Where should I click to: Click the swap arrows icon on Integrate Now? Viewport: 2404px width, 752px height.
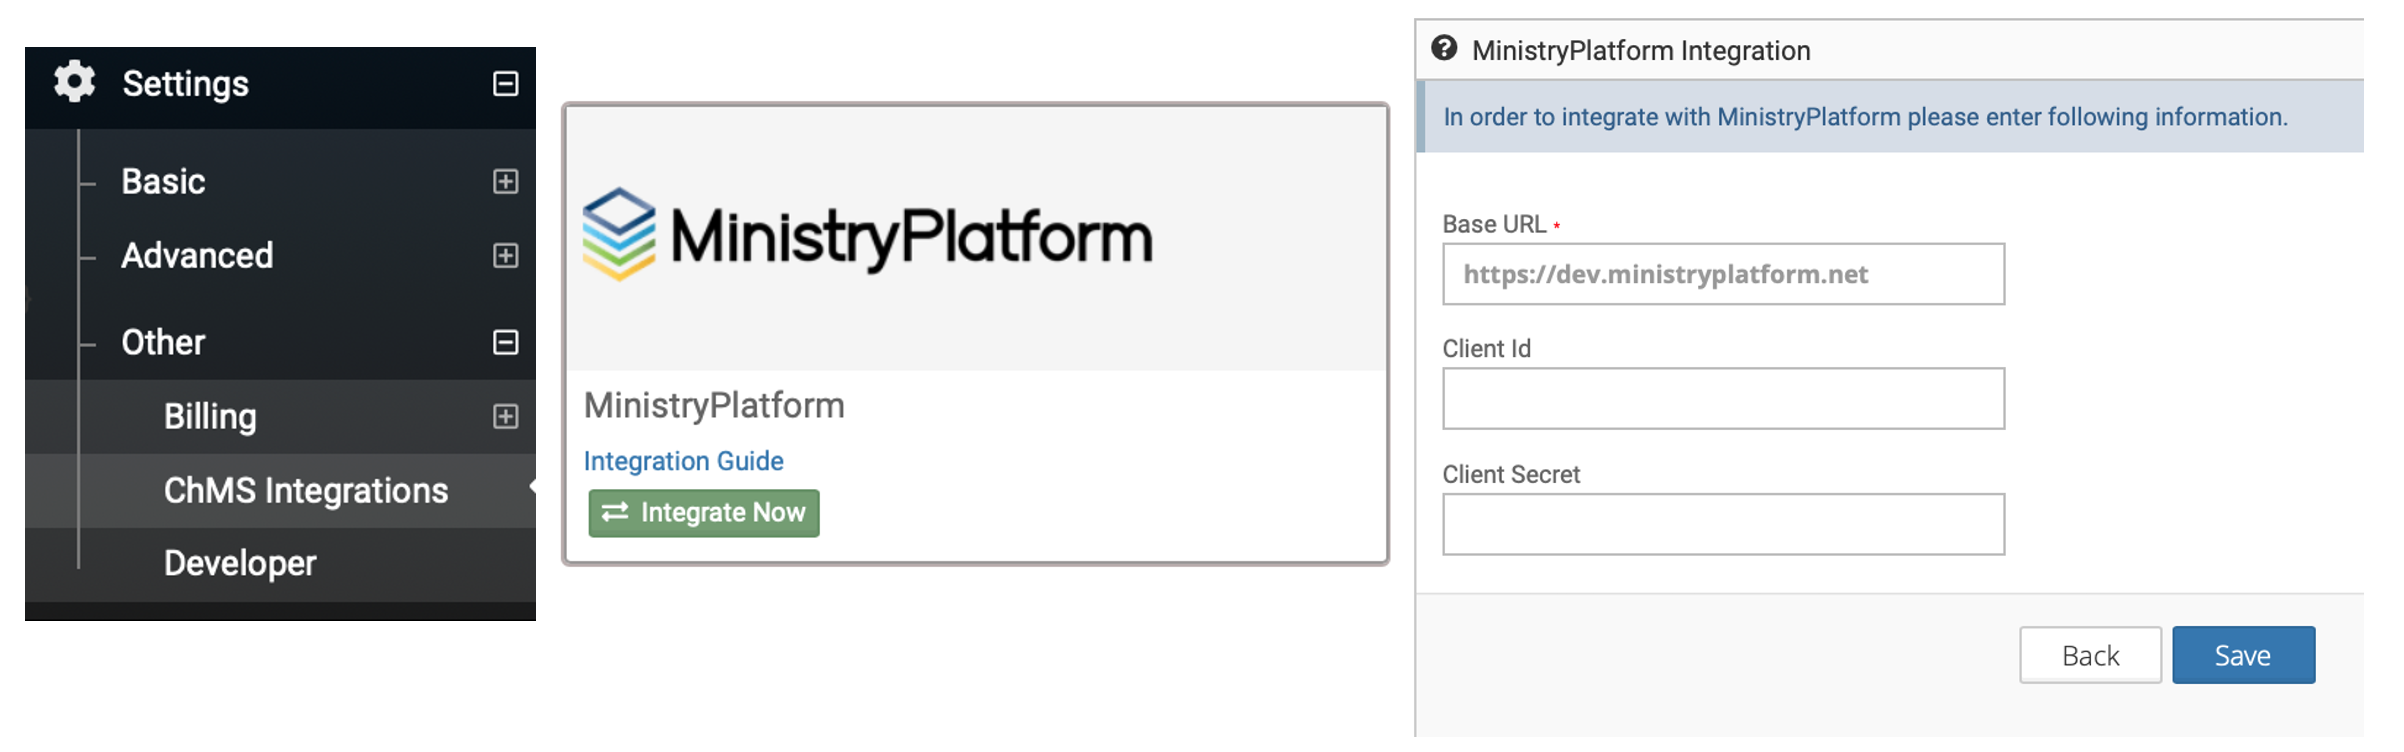615,512
